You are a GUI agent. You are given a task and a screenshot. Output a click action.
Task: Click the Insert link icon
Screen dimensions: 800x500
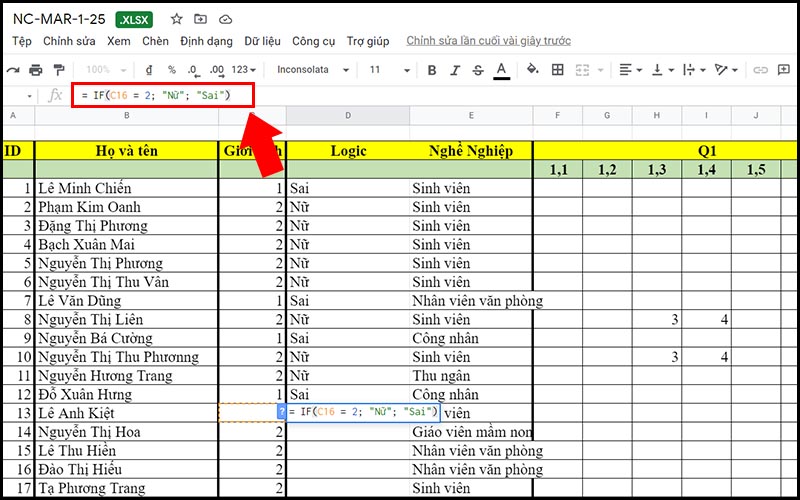[x=760, y=70]
